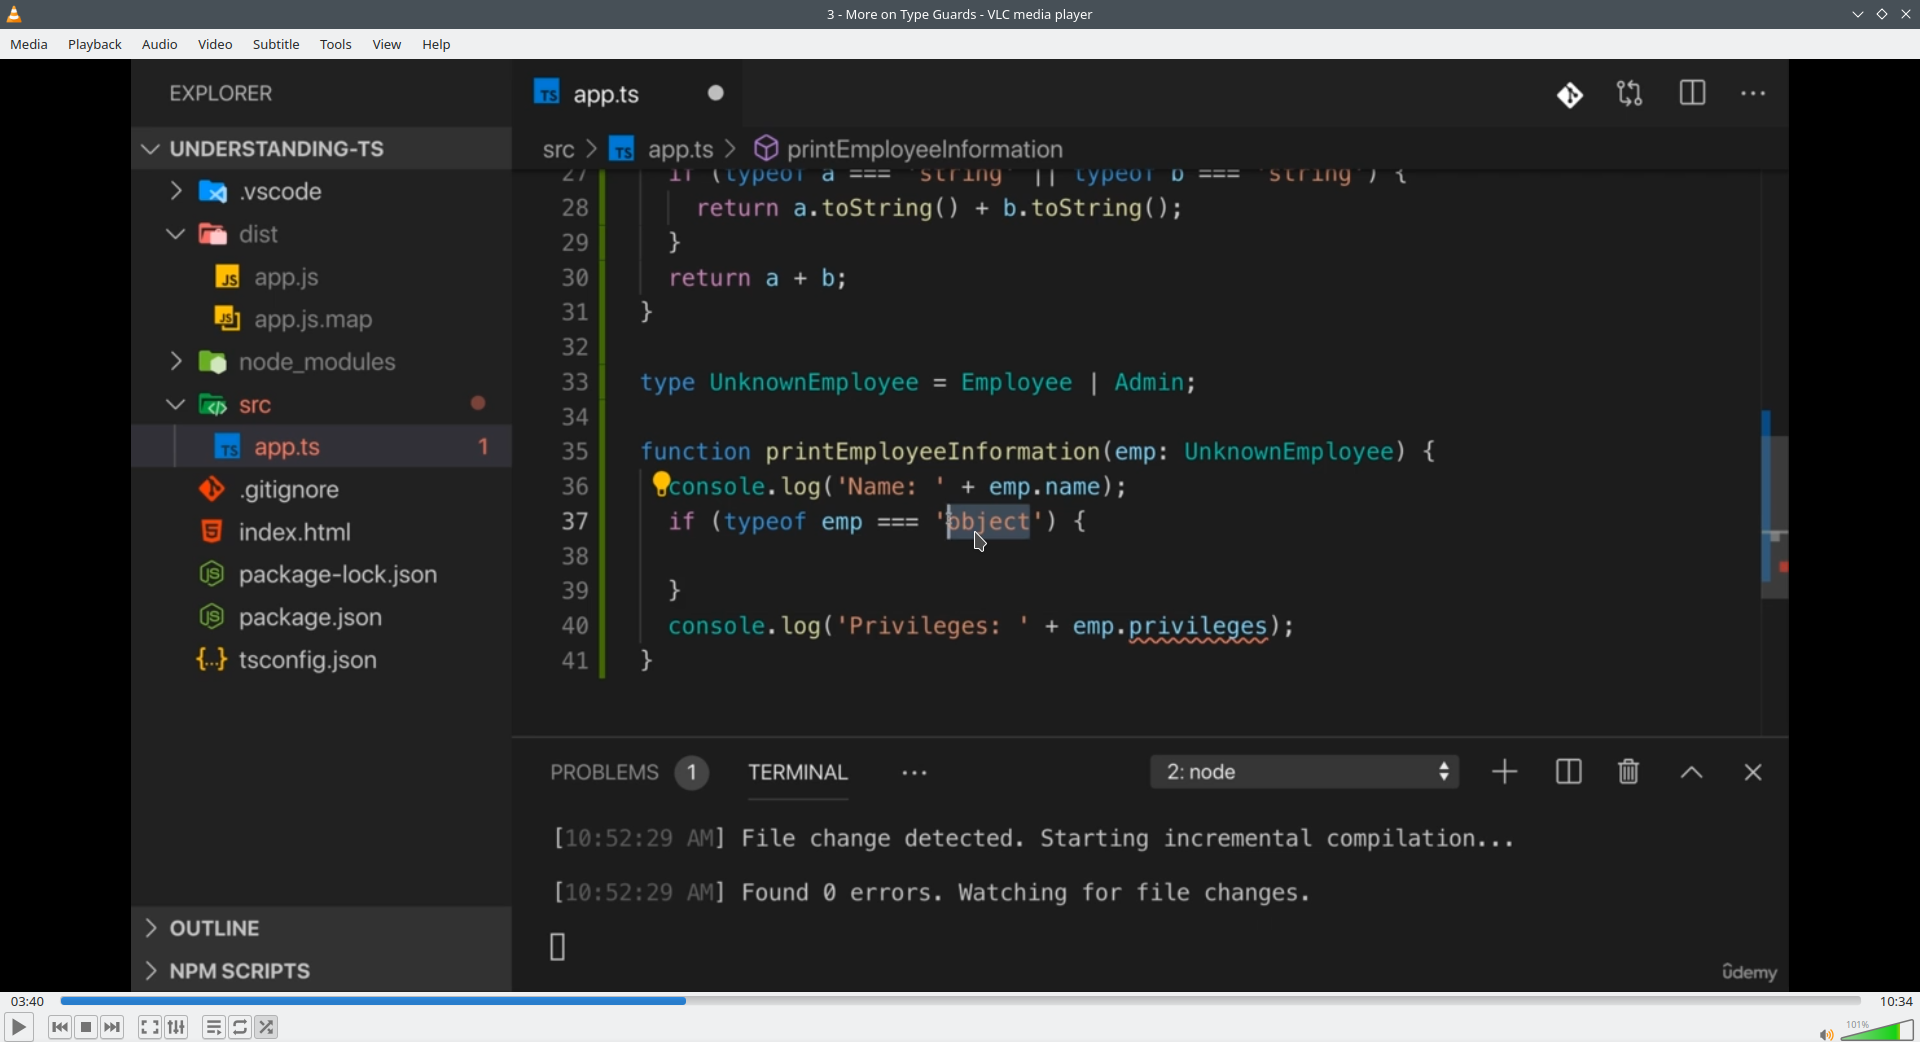Adjust the VLC volume slider
The width and height of the screenshot is (1920, 1042).
tap(1877, 1030)
